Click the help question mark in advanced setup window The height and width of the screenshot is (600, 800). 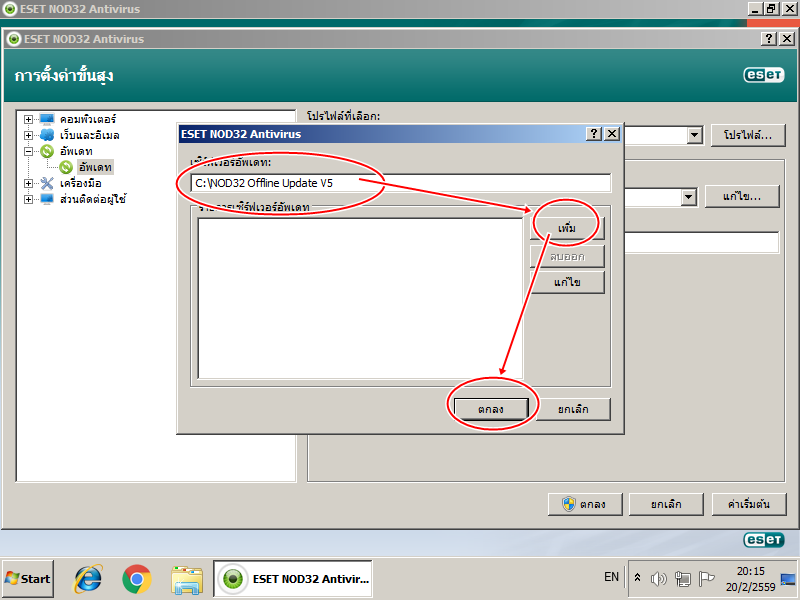point(769,39)
